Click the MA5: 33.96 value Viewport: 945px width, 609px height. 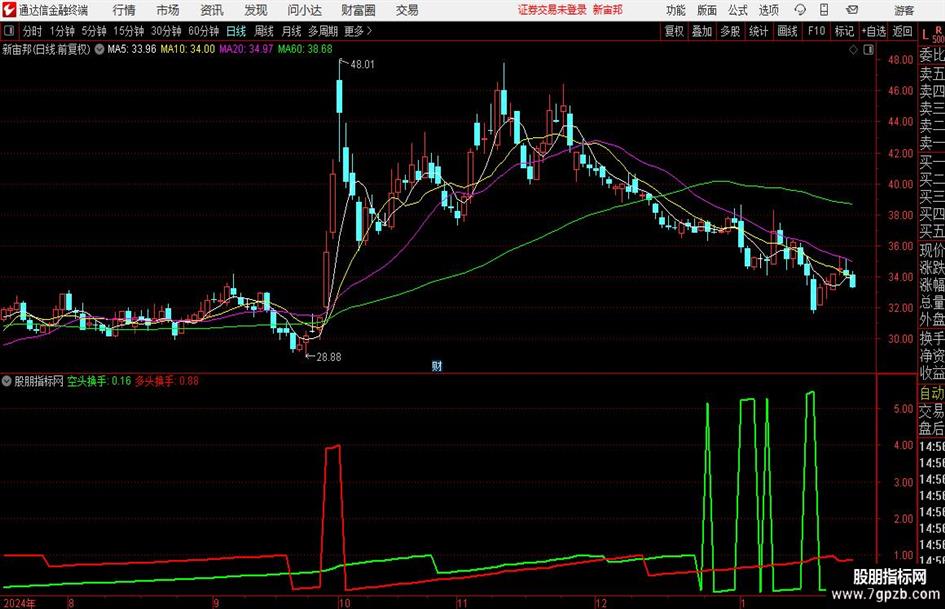131,49
